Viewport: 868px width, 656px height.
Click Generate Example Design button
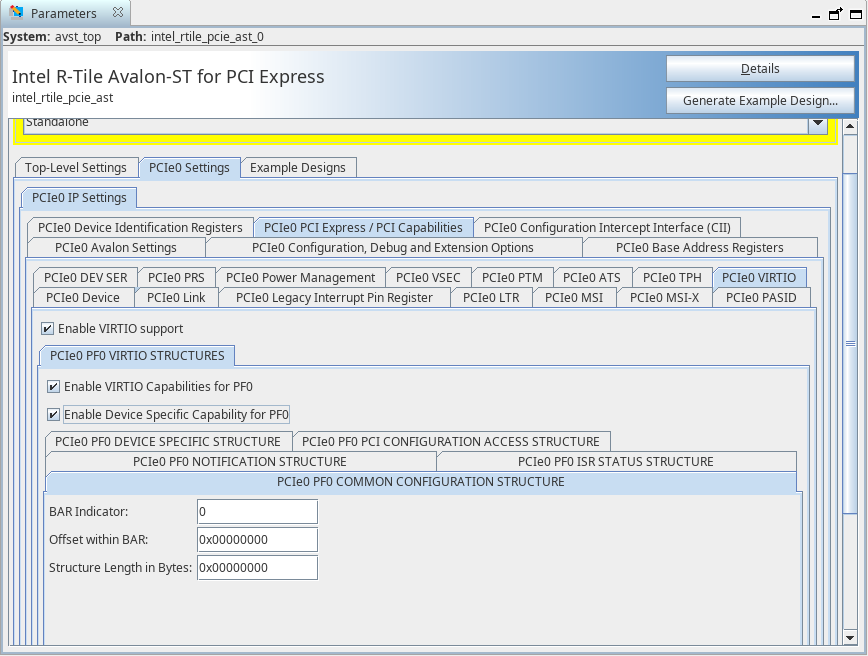[760, 100]
